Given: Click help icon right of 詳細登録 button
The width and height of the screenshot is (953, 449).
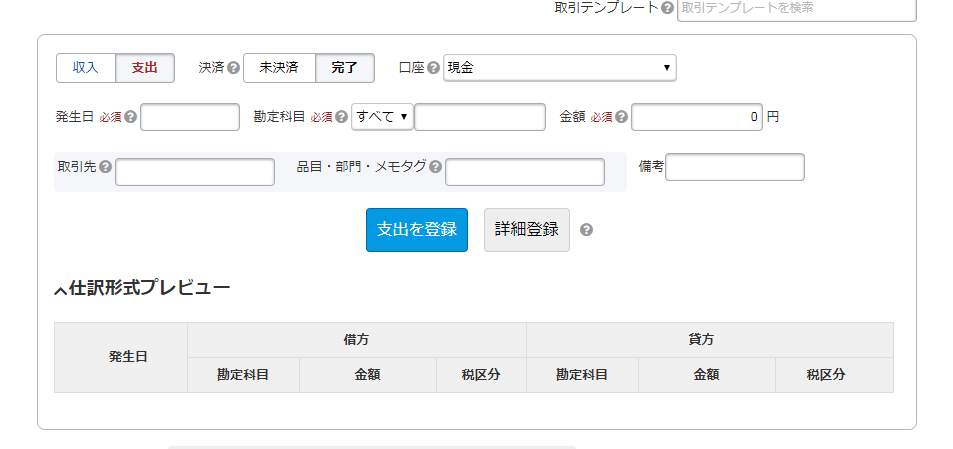Looking at the screenshot, I should pyautogui.click(x=587, y=230).
